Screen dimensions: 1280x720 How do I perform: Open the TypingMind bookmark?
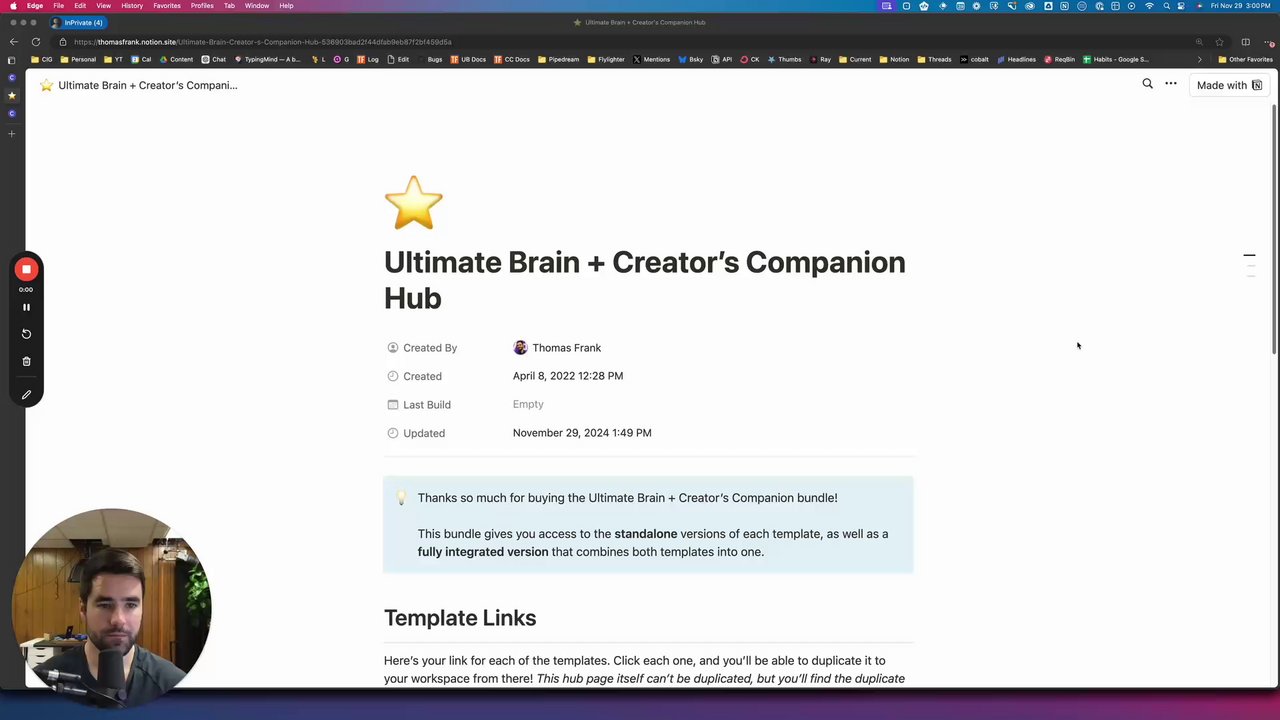pyautogui.click(x=266, y=59)
